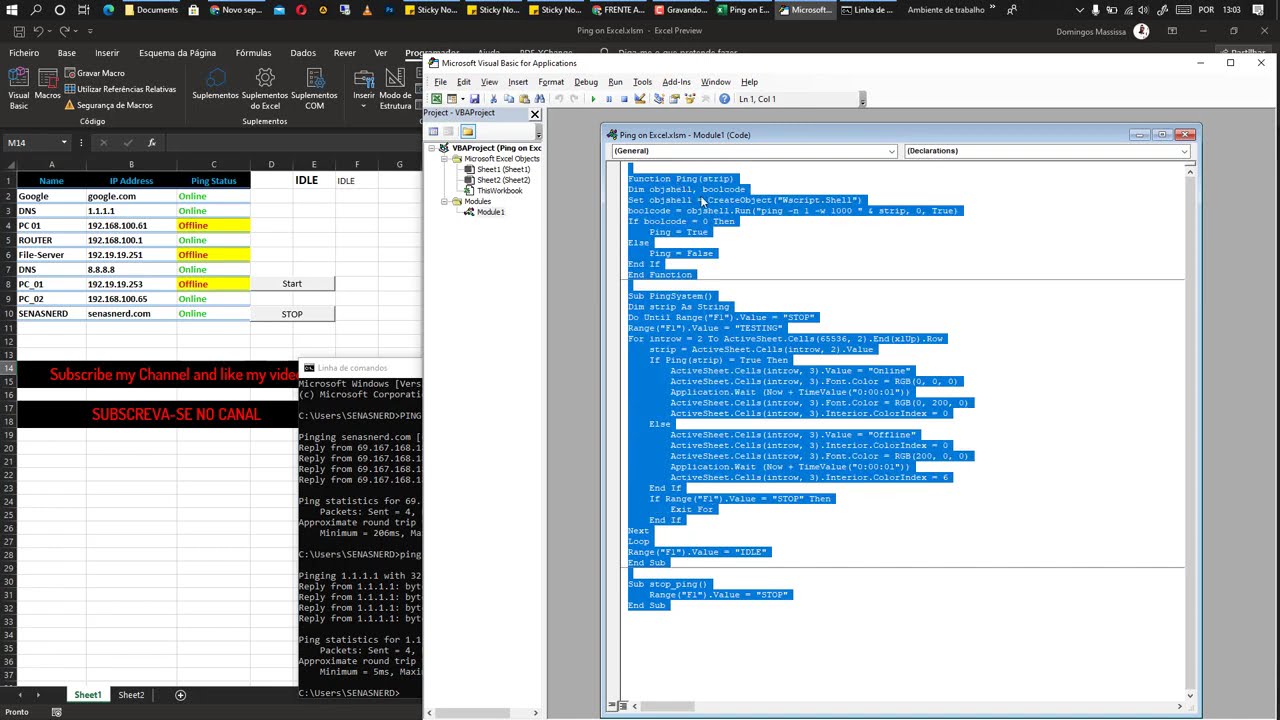1280x720 pixels.
Task: Open VBA Insert menu
Action: pyautogui.click(x=518, y=82)
